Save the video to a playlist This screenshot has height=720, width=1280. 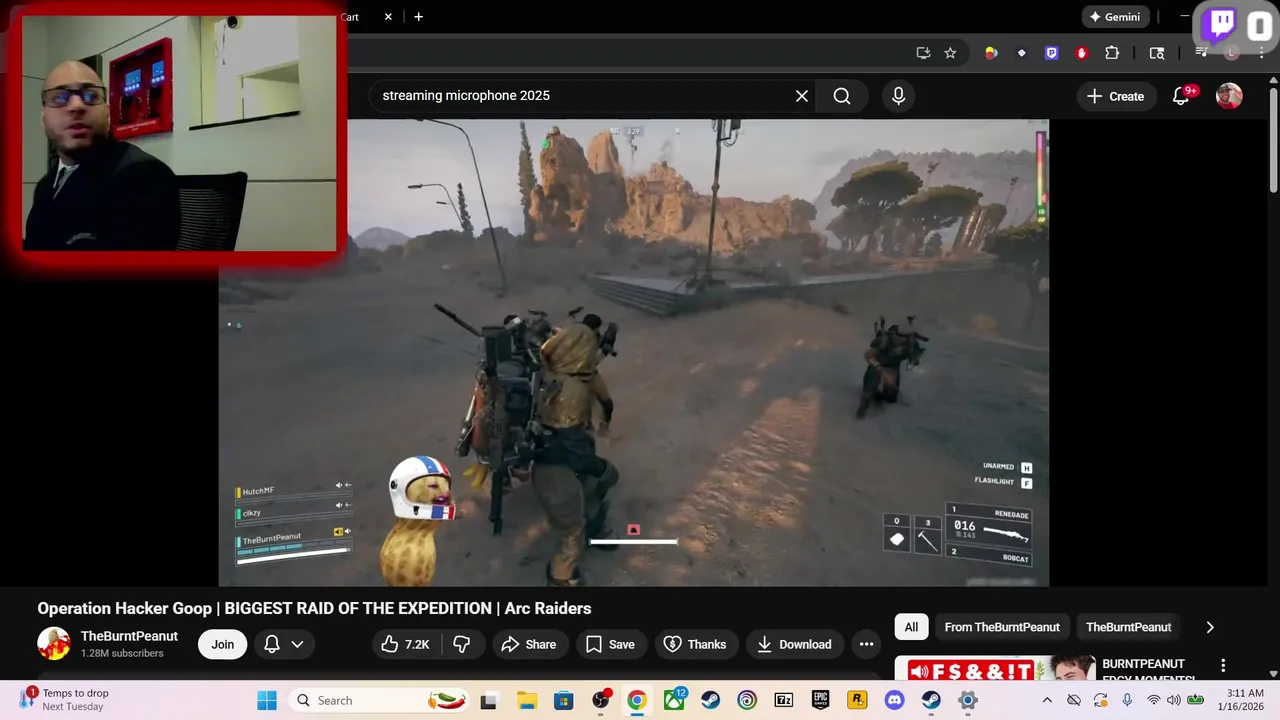610,645
